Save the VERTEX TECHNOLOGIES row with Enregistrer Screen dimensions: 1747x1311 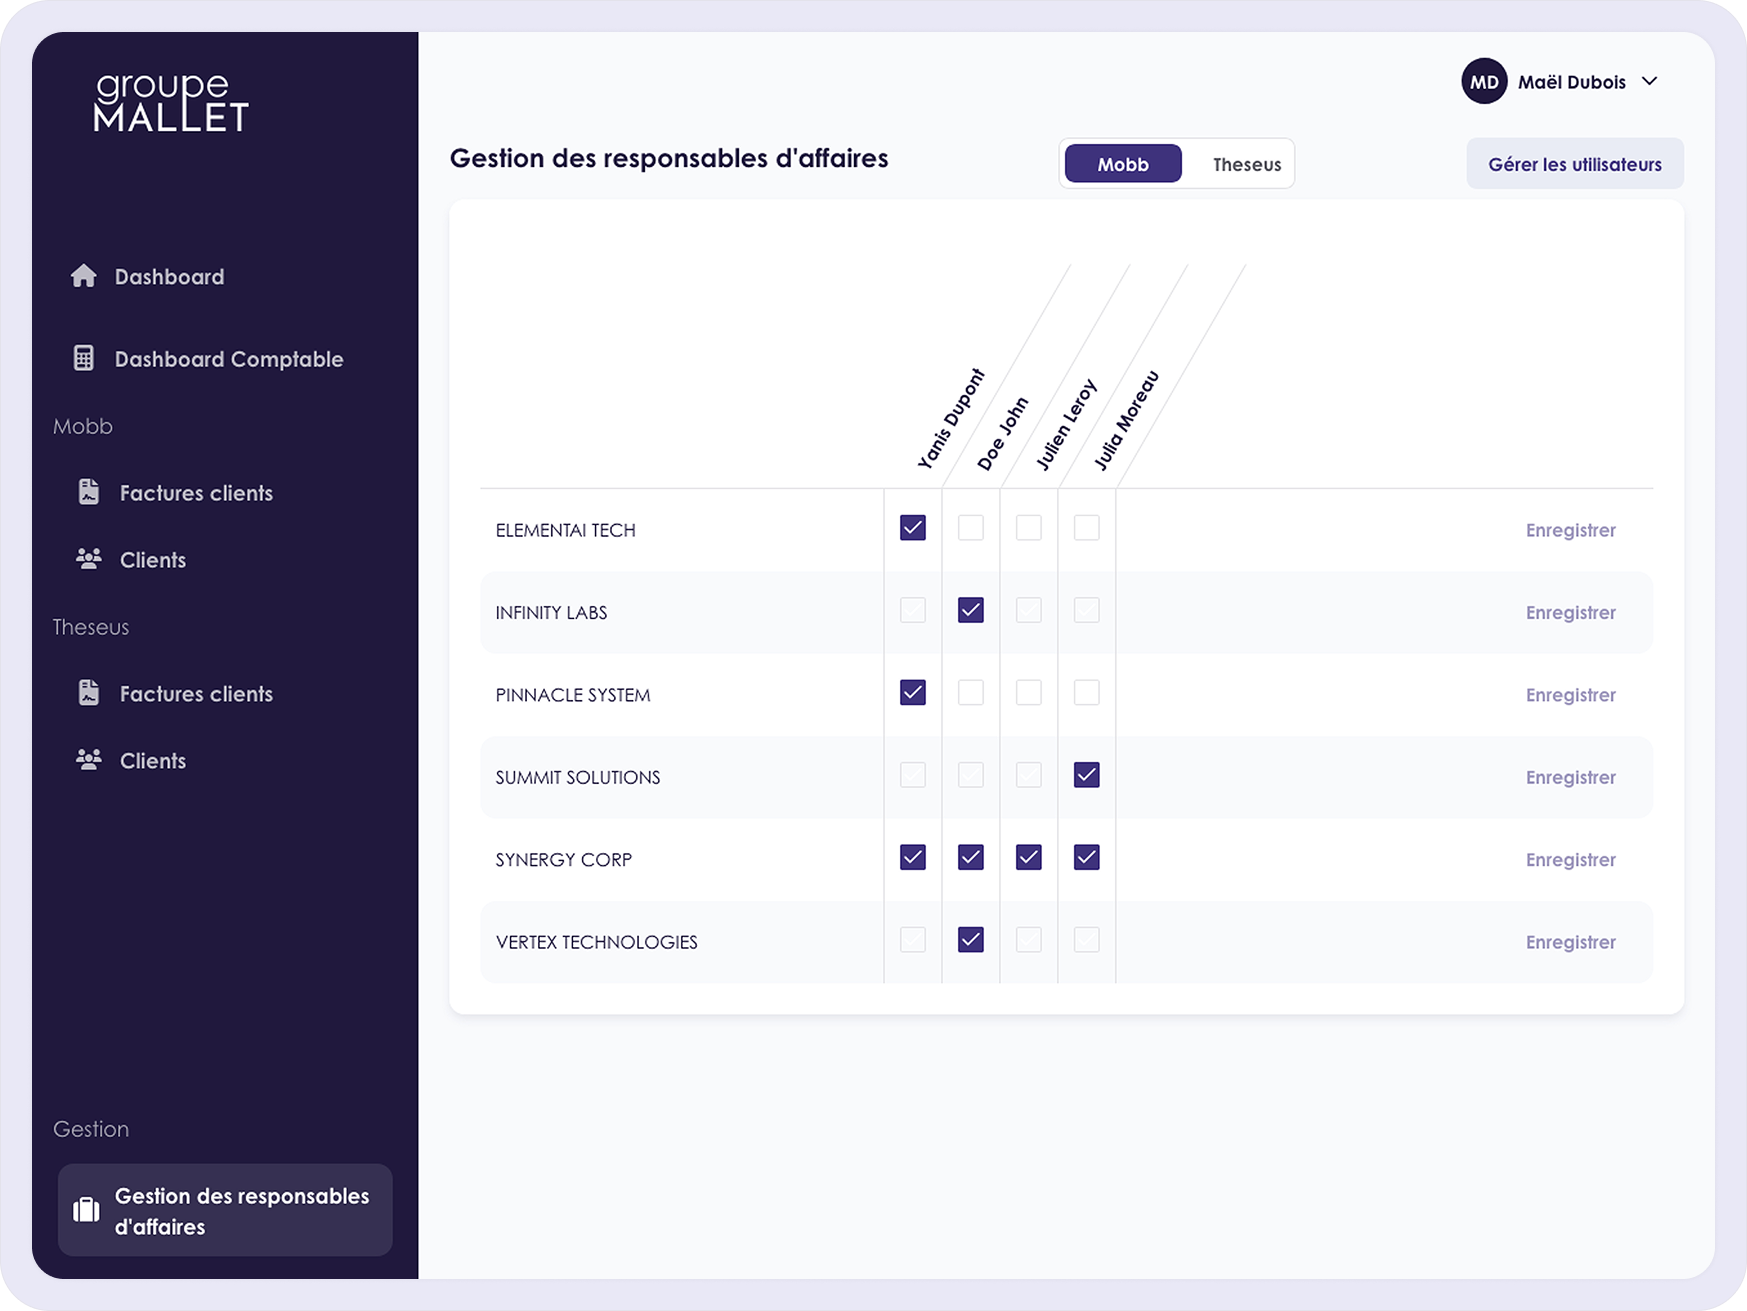[1570, 942]
